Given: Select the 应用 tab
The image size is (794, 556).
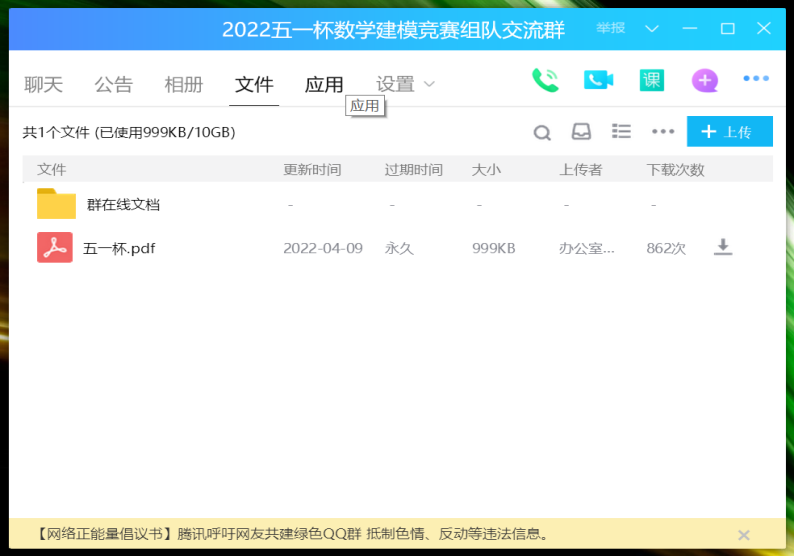Looking at the screenshot, I should [x=324, y=85].
